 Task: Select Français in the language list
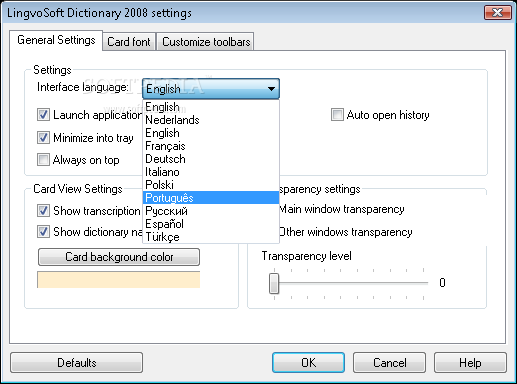(211, 146)
